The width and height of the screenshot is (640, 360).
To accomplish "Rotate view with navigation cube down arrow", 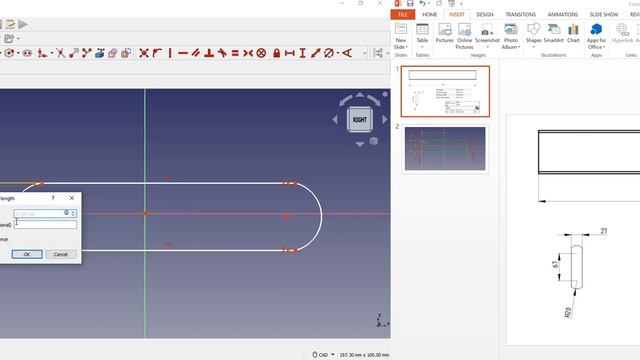I will tap(360, 144).
